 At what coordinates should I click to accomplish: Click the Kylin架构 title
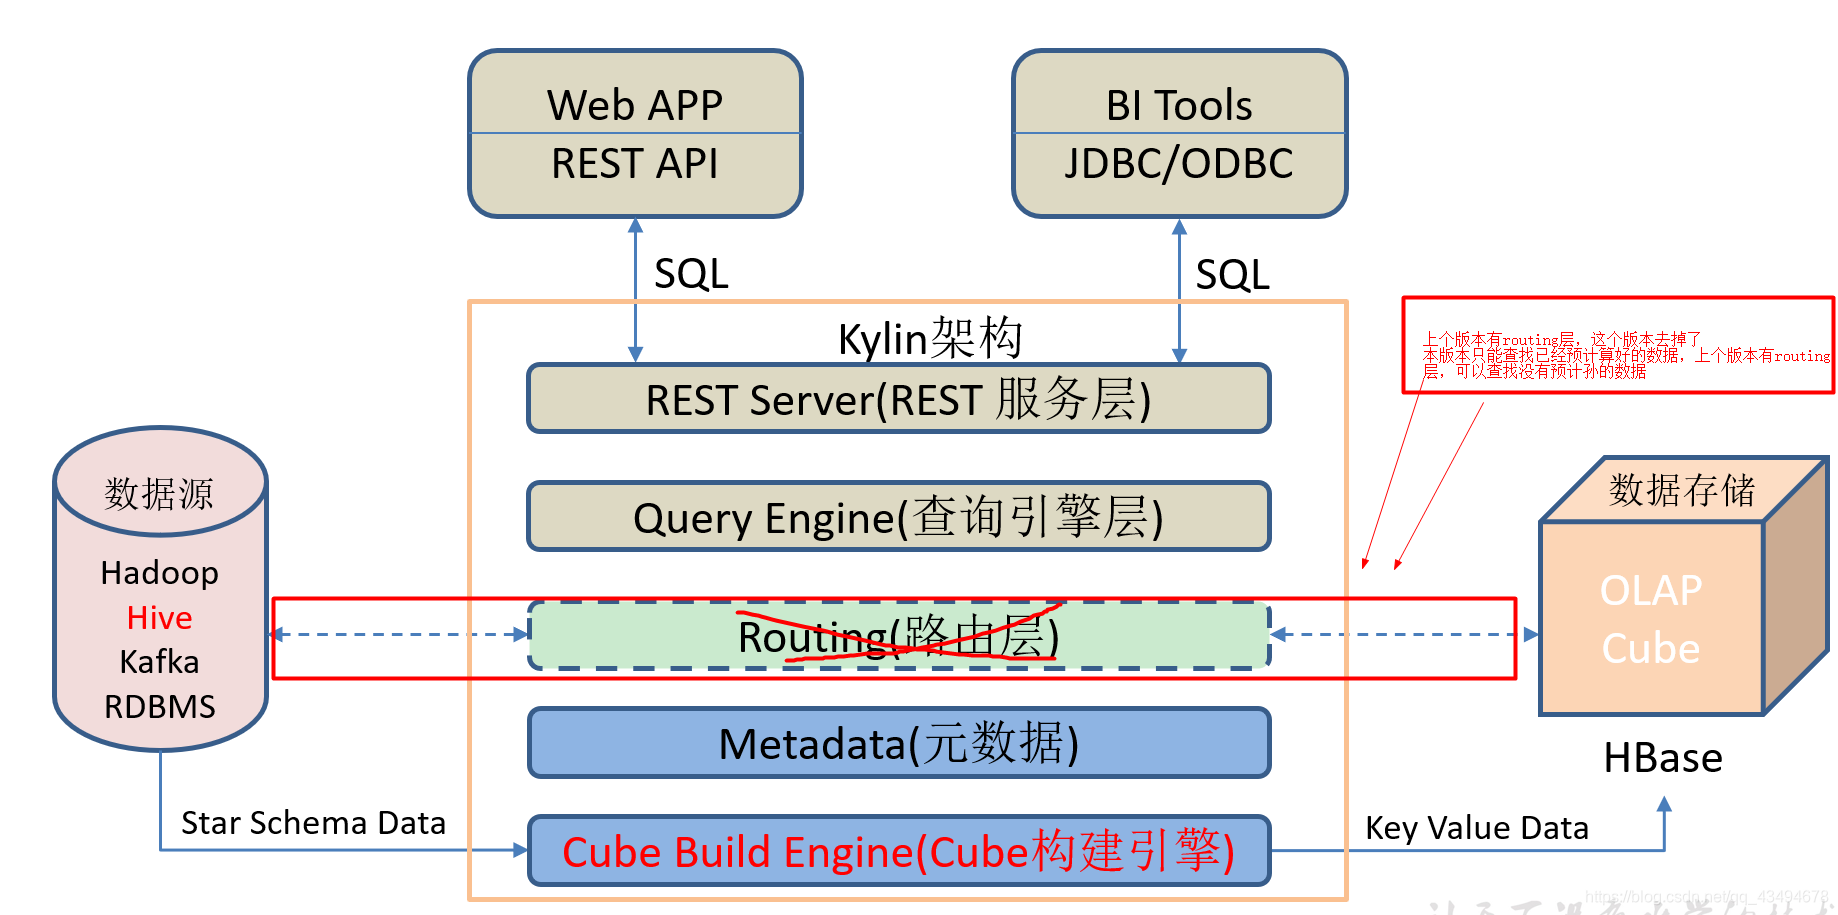click(930, 338)
